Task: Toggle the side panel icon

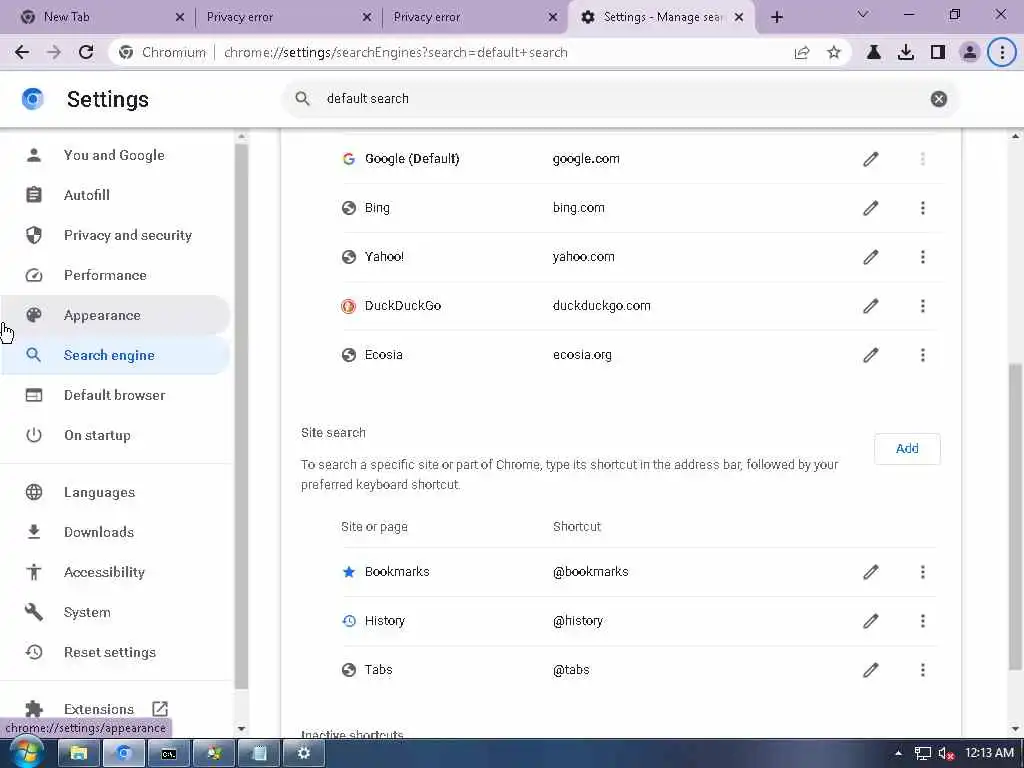Action: [937, 52]
